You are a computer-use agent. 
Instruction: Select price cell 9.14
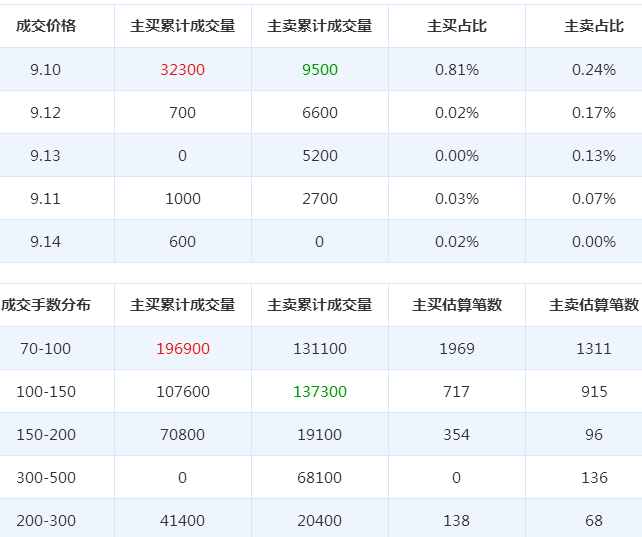click(x=45, y=241)
